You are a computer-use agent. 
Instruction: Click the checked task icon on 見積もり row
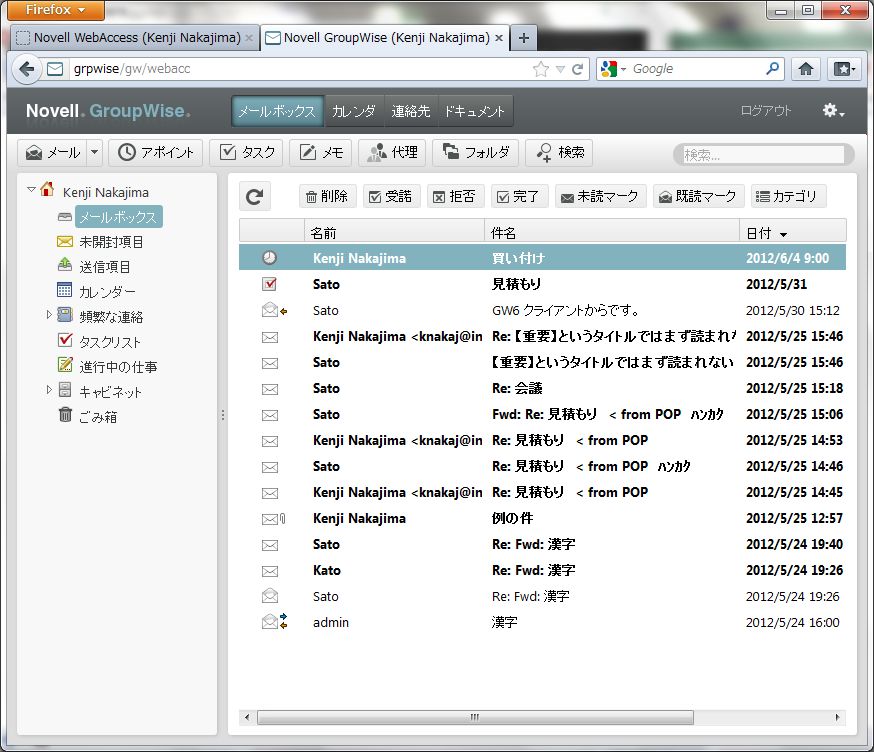(x=270, y=284)
